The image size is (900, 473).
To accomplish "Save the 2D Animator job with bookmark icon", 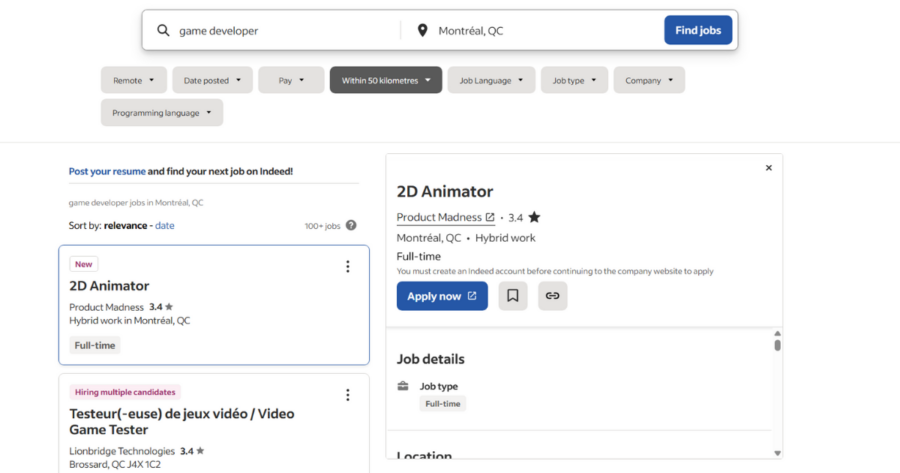I will [x=513, y=296].
